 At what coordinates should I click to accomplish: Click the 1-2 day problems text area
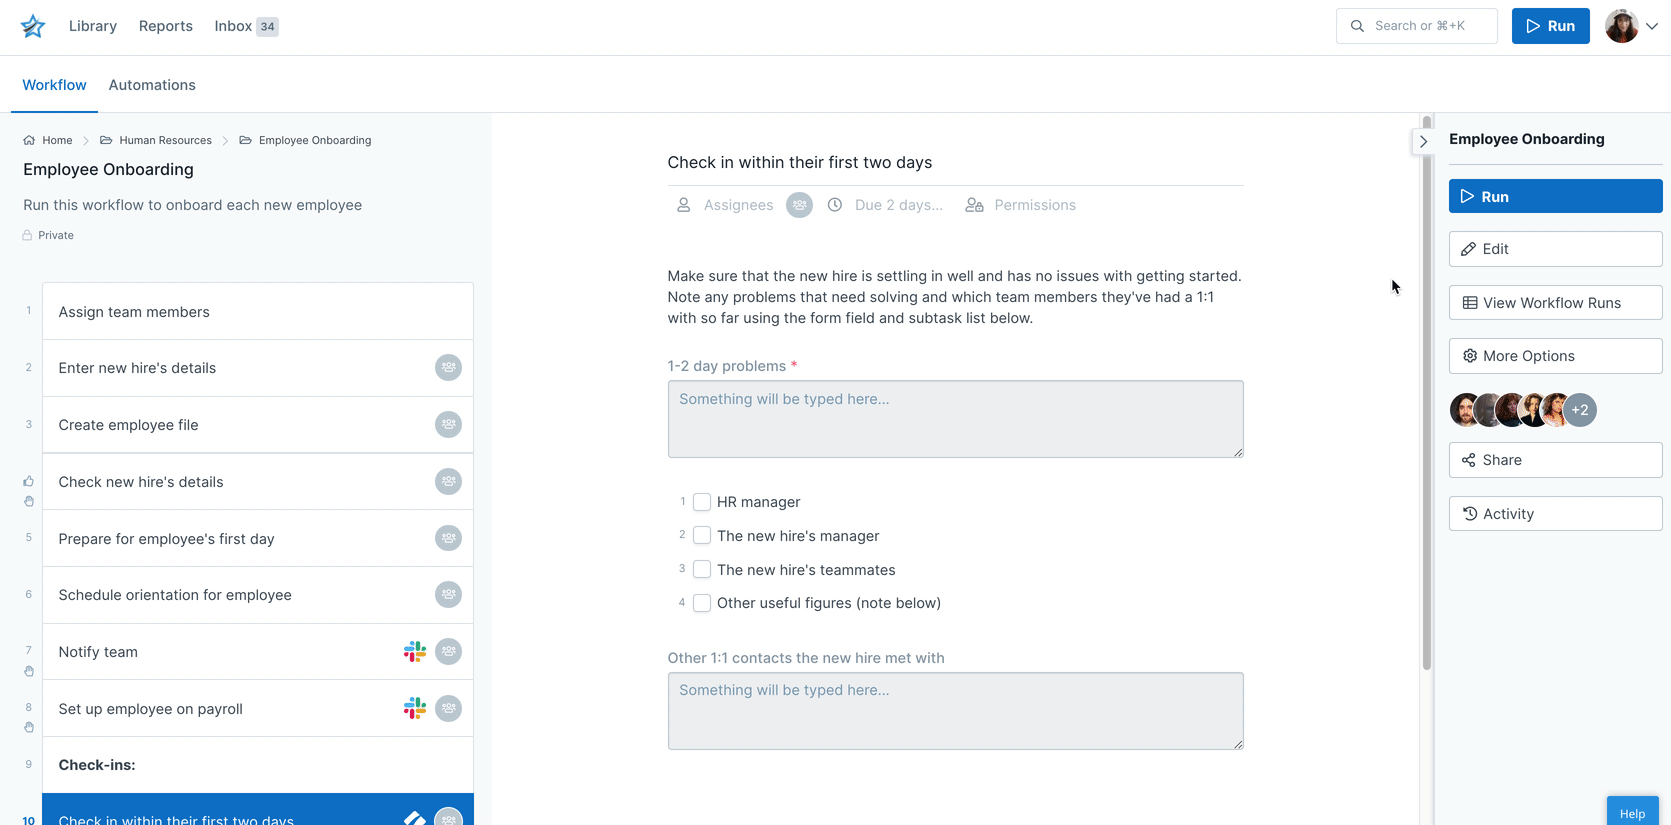(x=955, y=419)
